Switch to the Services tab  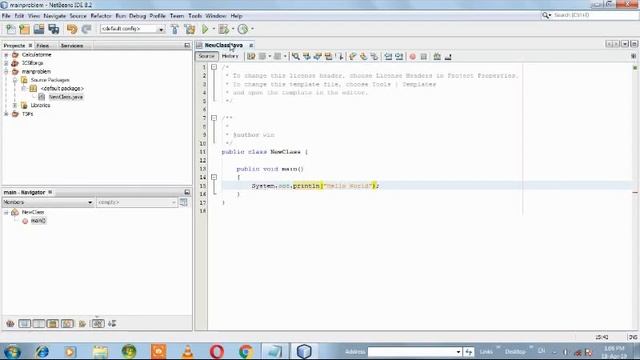pos(72,46)
